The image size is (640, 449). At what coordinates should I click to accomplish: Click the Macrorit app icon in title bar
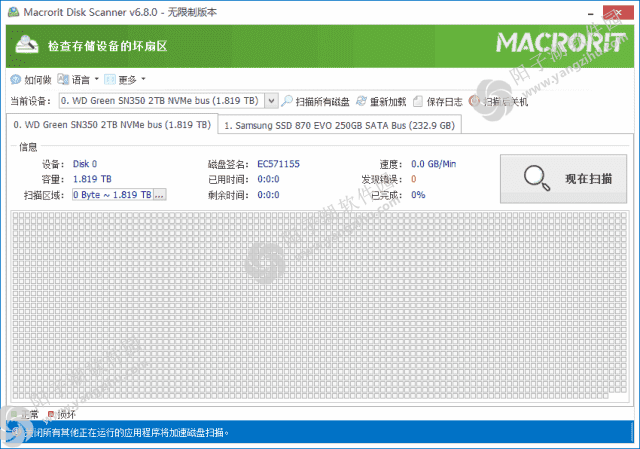[13, 12]
